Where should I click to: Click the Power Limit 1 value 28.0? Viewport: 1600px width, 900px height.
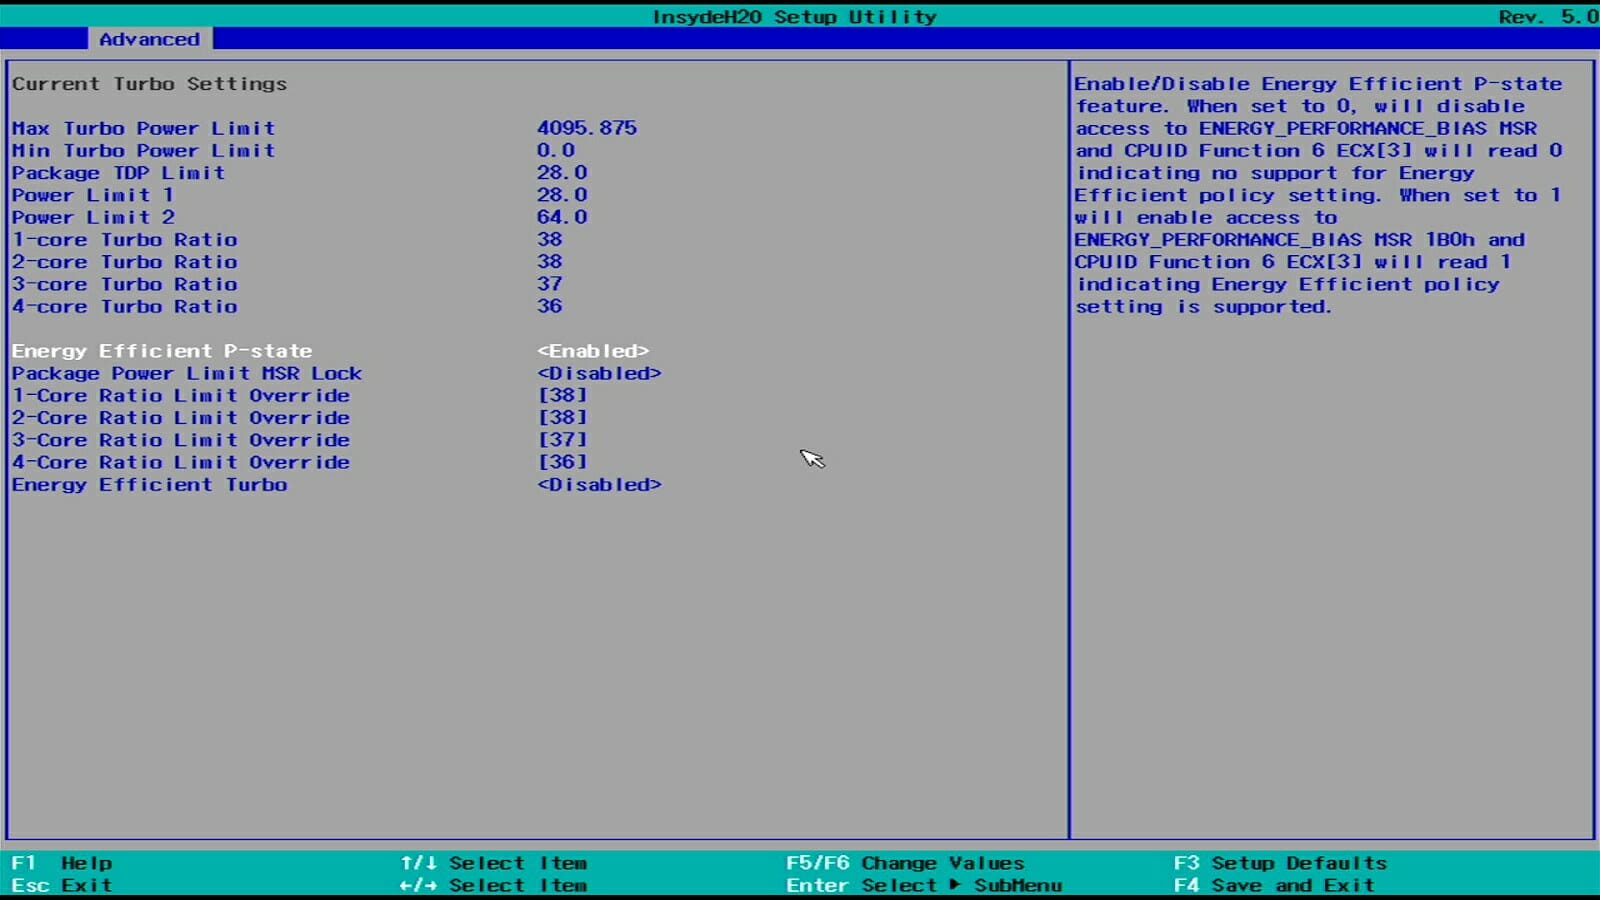(x=562, y=195)
